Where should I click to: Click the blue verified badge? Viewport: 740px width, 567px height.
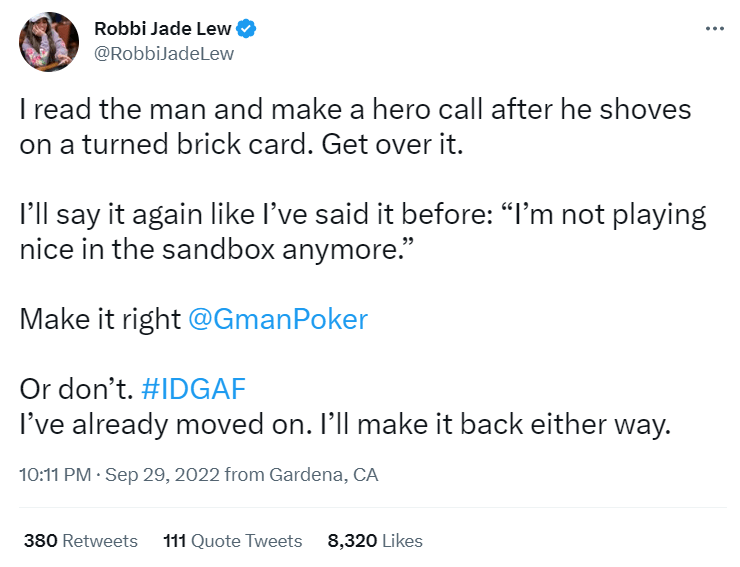pyautogui.click(x=246, y=30)
